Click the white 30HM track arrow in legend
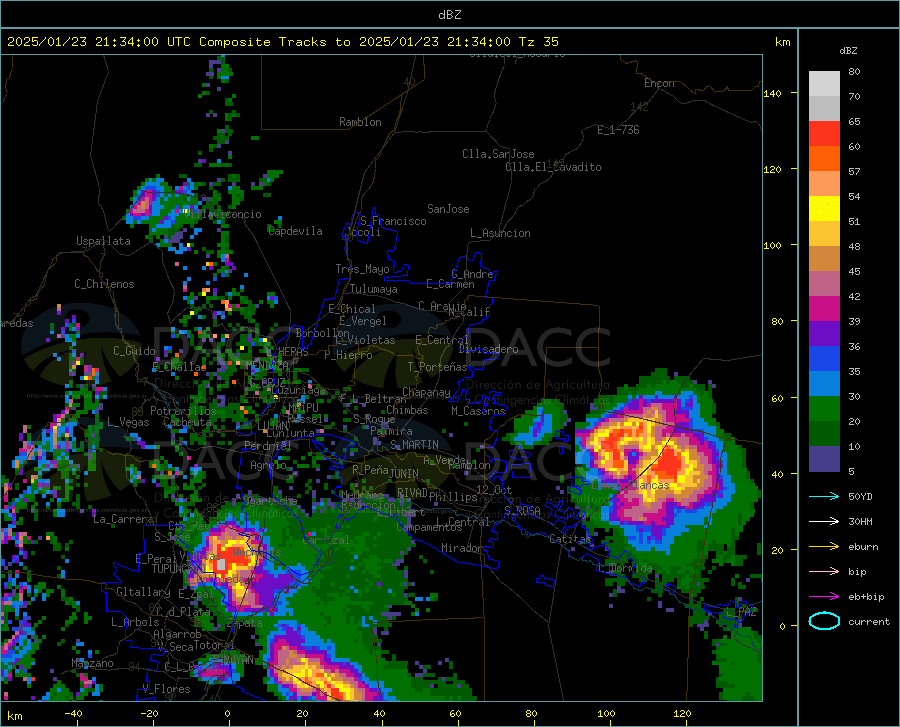This screenshot has width=900, height=727. tap(824, 522)
